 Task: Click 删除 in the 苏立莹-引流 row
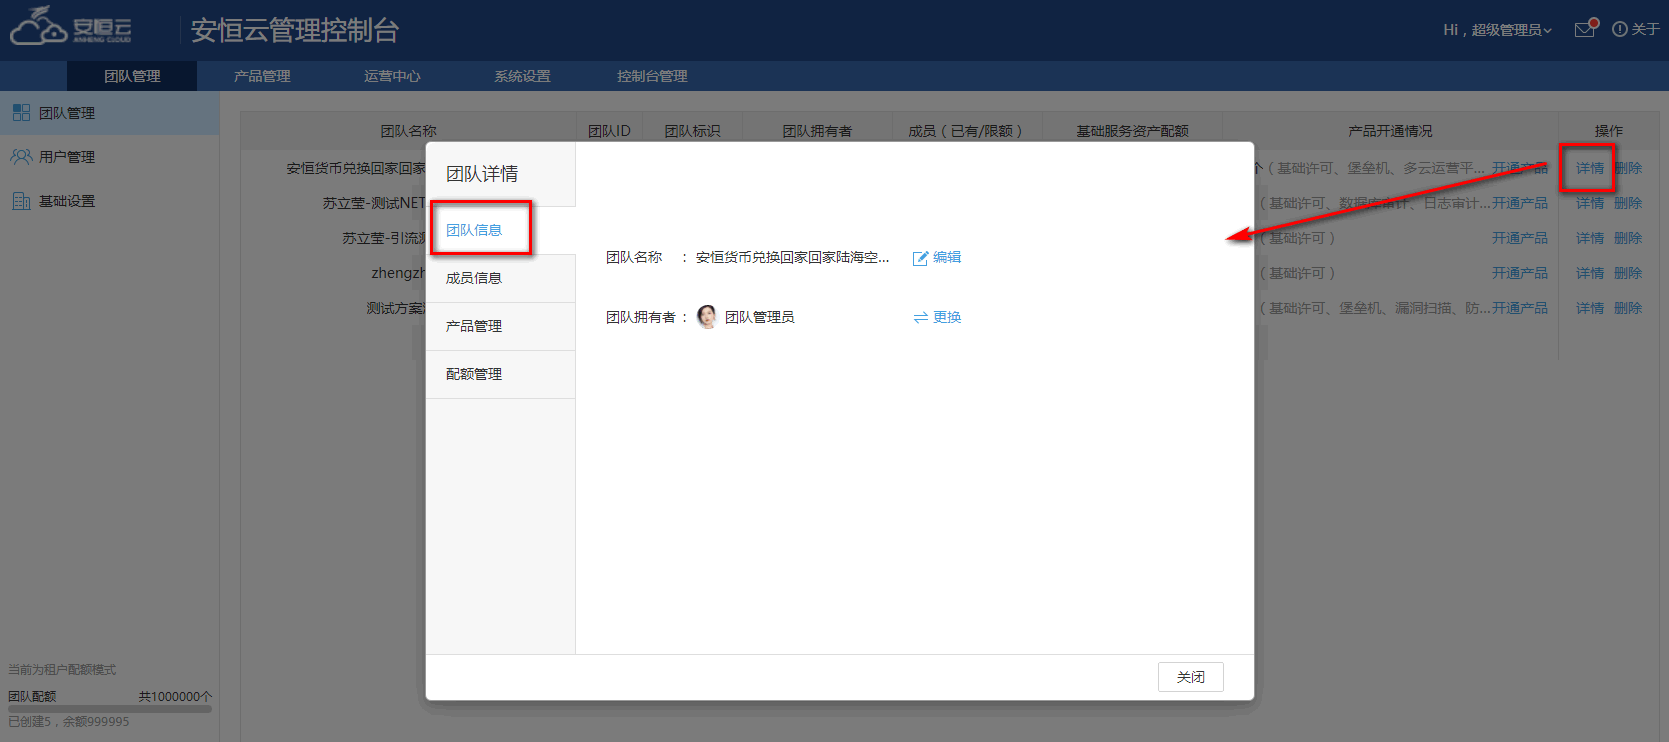point(1628,238)
